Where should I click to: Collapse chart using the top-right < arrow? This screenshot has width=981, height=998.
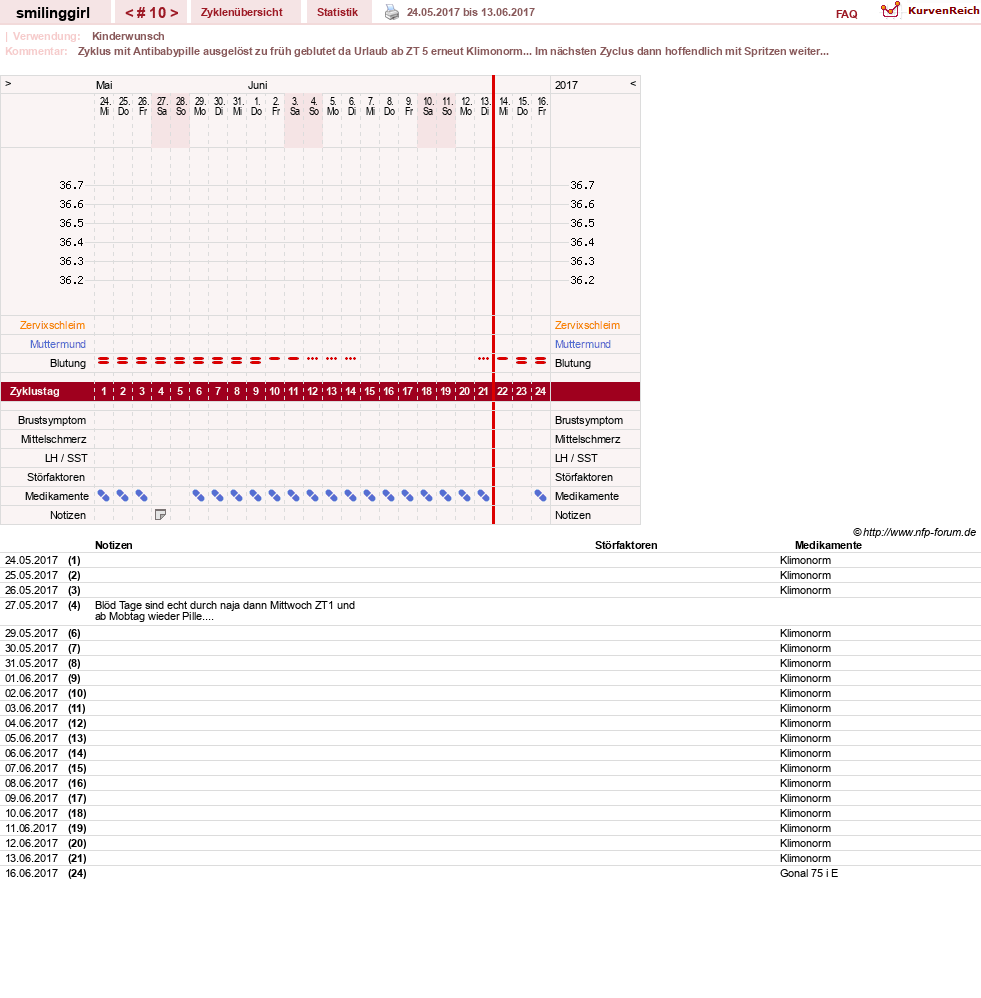point(633,84)
